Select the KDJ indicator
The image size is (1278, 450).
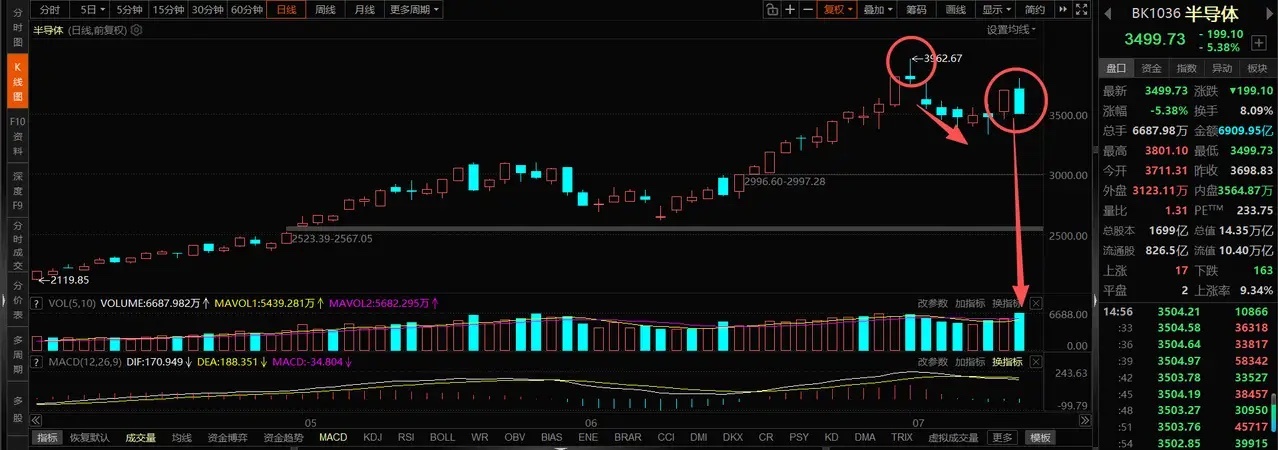(372, 438)
